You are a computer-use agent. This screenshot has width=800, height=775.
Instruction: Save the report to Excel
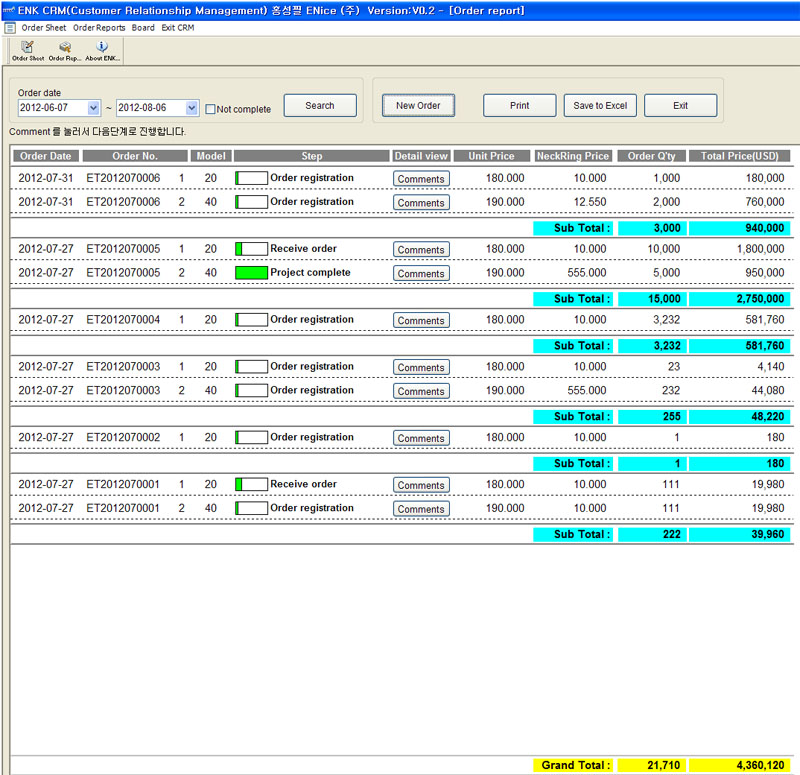pyautogui.click(x=600, y=106)
